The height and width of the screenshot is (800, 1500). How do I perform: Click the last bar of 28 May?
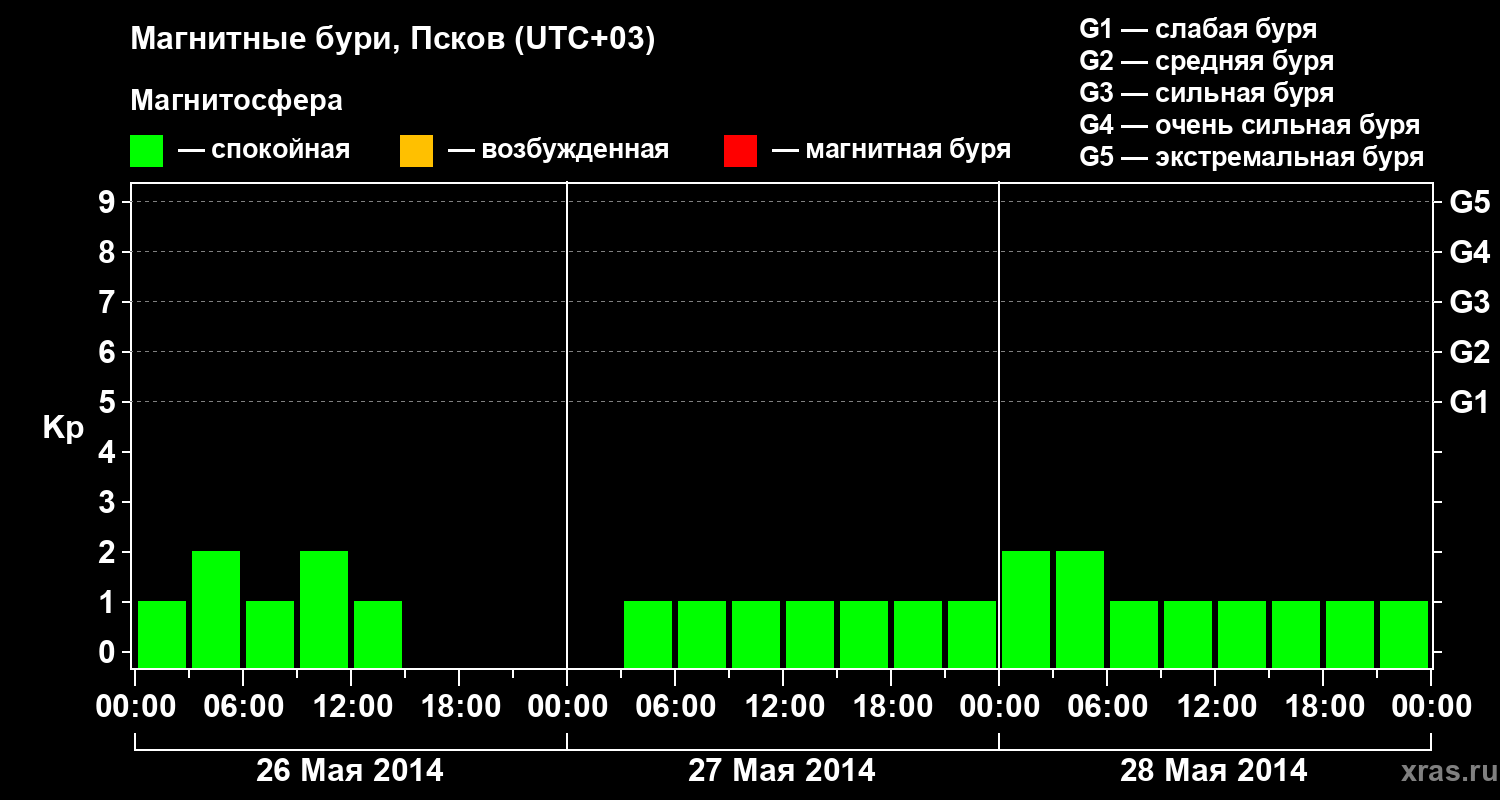click(1404, 634)
